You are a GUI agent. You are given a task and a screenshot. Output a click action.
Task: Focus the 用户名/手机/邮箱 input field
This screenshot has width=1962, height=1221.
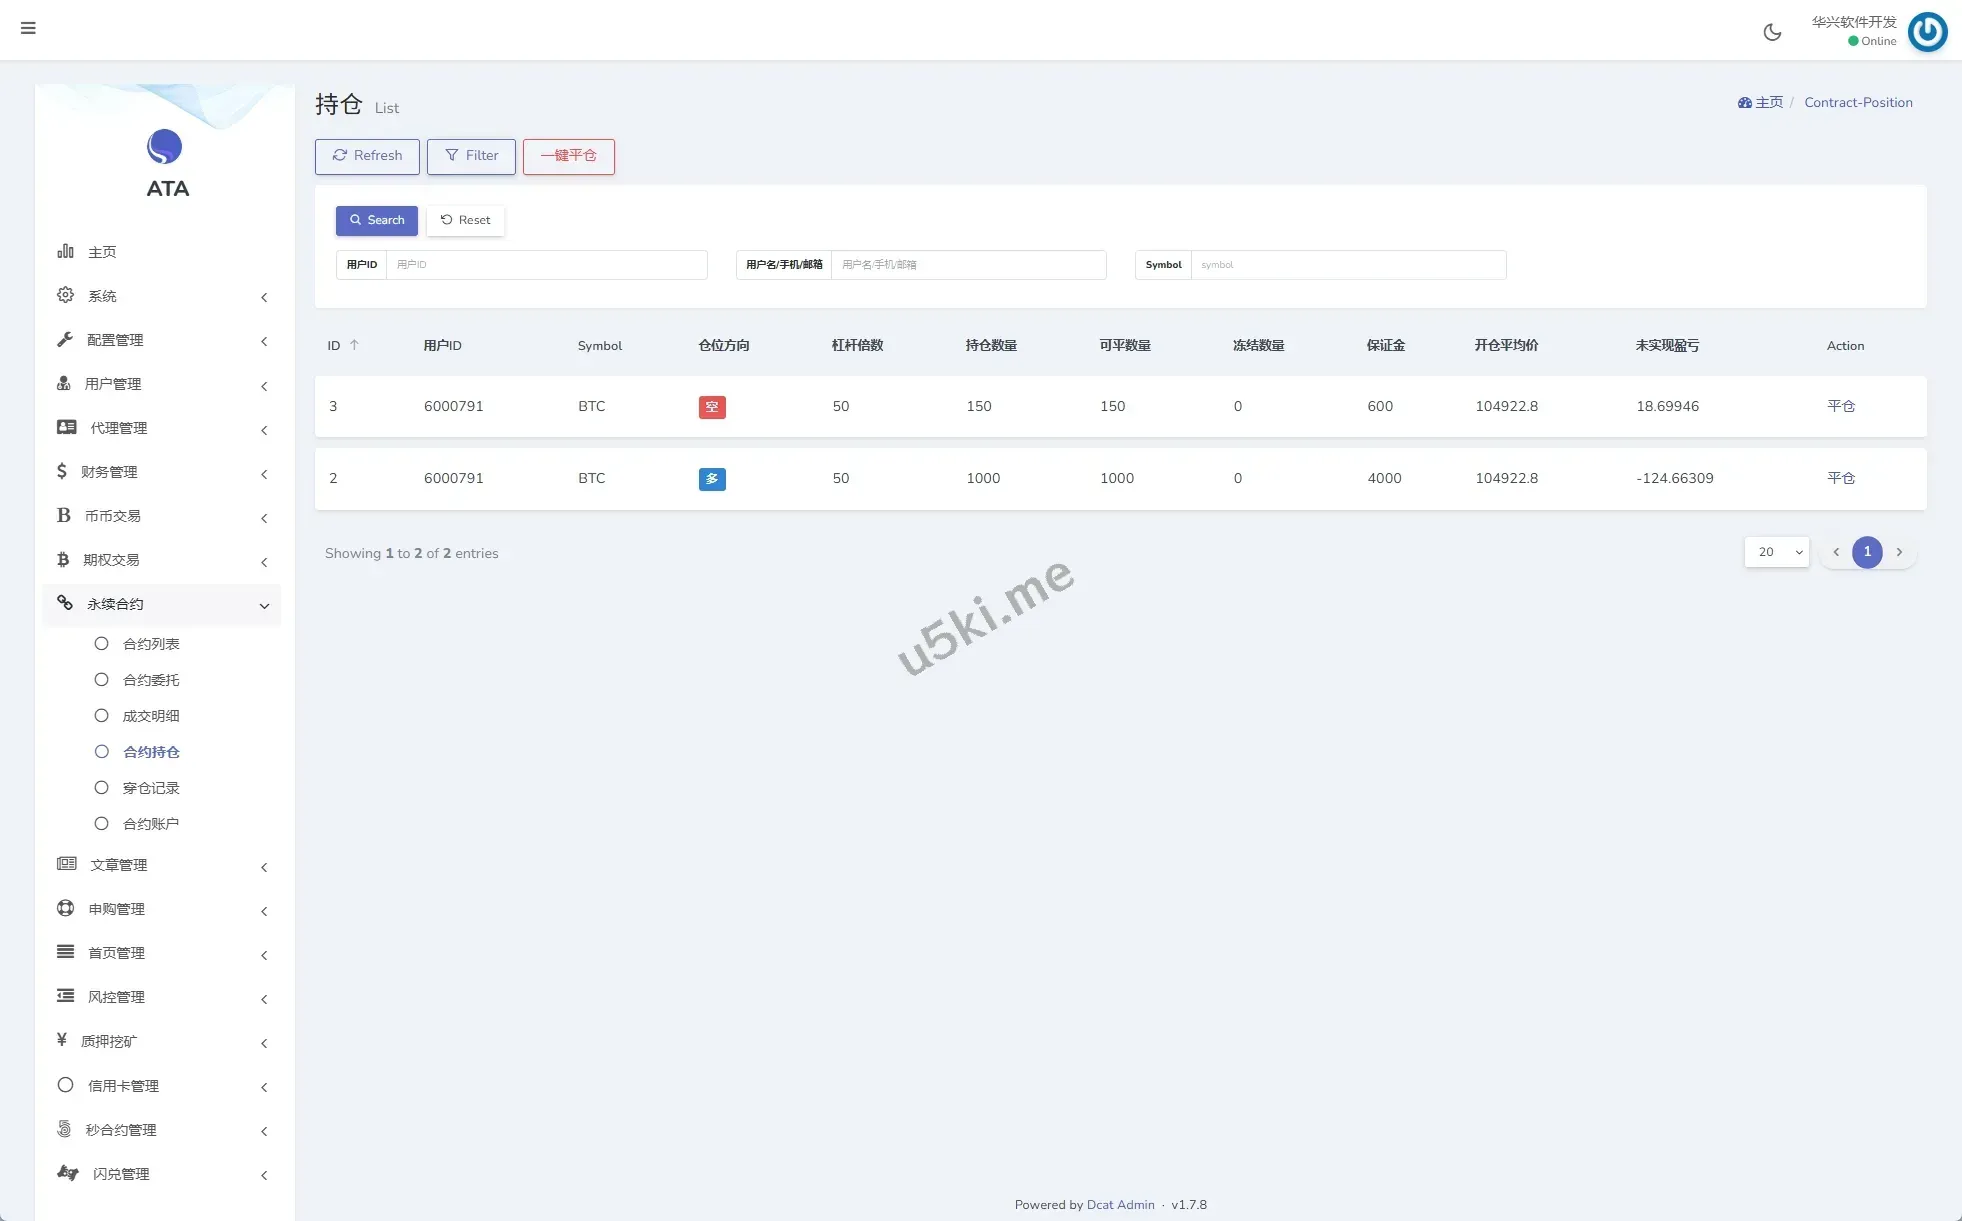[968, 265]
